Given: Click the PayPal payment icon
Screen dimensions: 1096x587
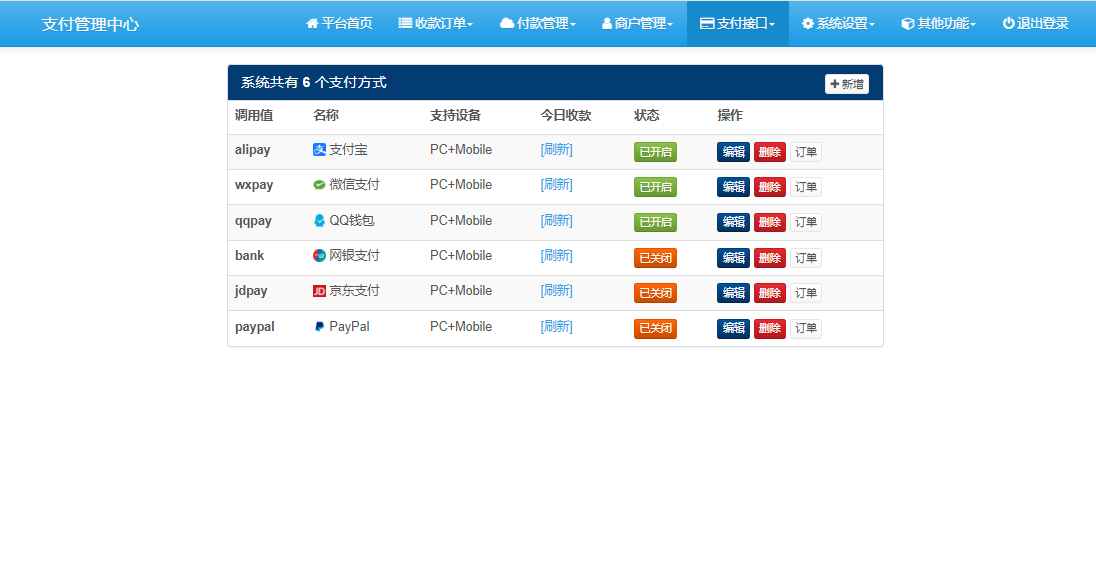Looking at the screenshot, I should point(320,327).
